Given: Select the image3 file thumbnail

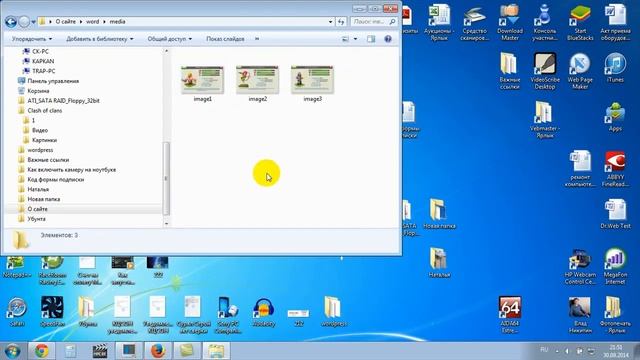Looking at the screenshot, I should 313,80.
